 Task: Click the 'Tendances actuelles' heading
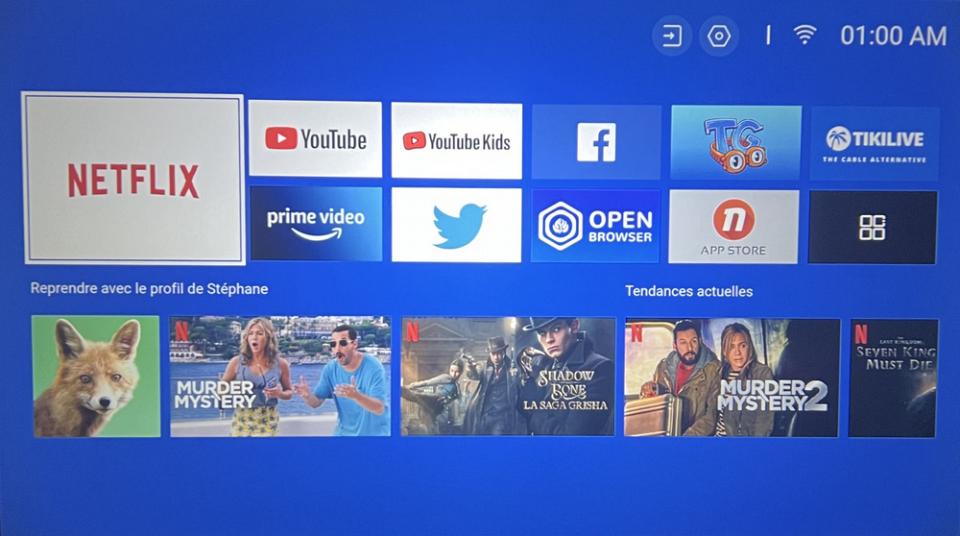tap(689, 291)
